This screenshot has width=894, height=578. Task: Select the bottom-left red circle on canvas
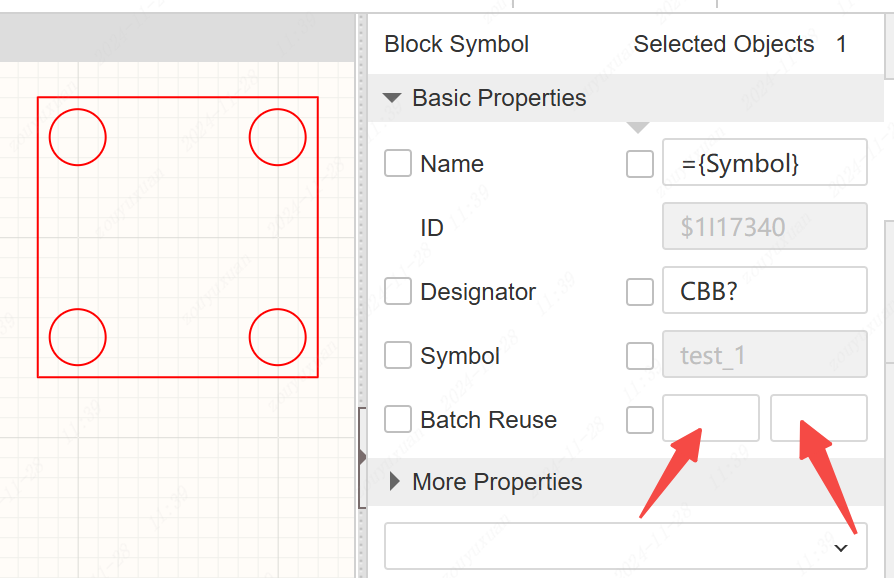[78, 337]
